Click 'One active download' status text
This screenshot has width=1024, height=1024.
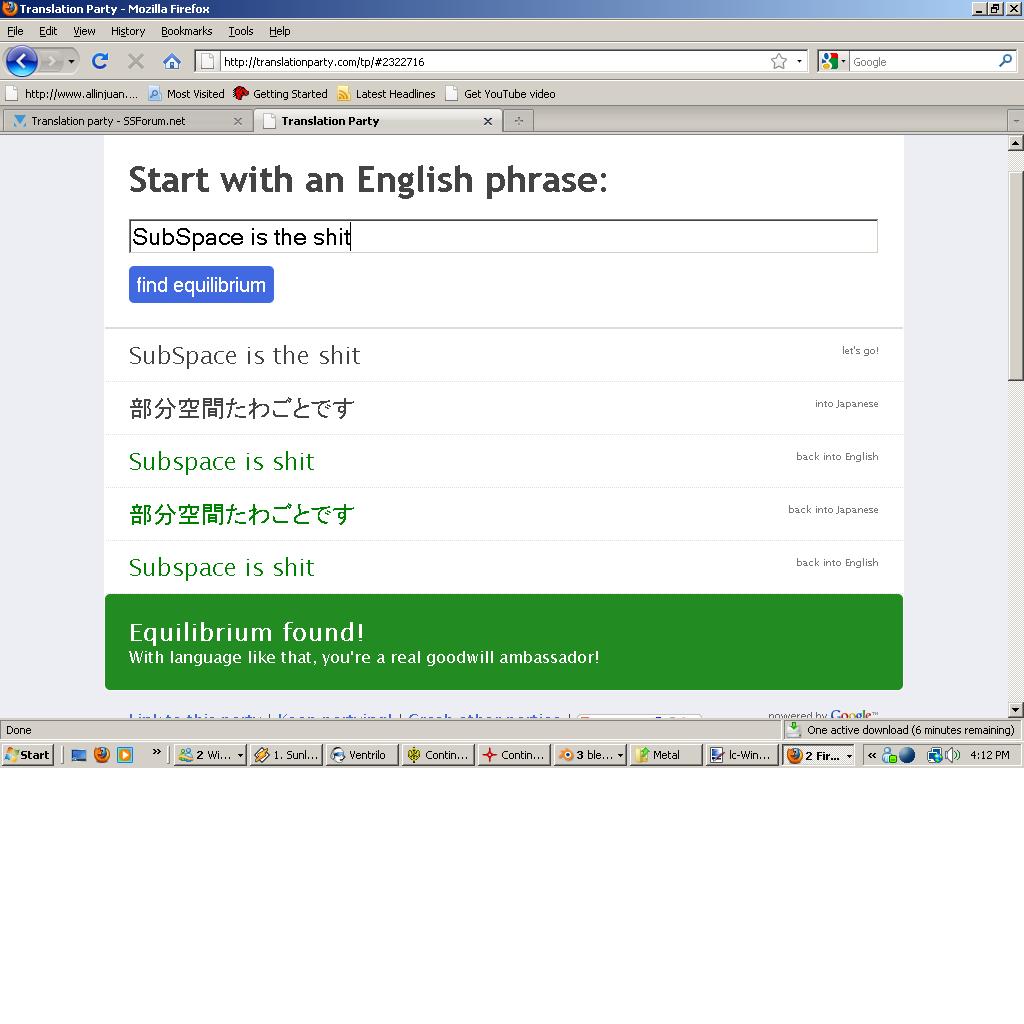910,730
